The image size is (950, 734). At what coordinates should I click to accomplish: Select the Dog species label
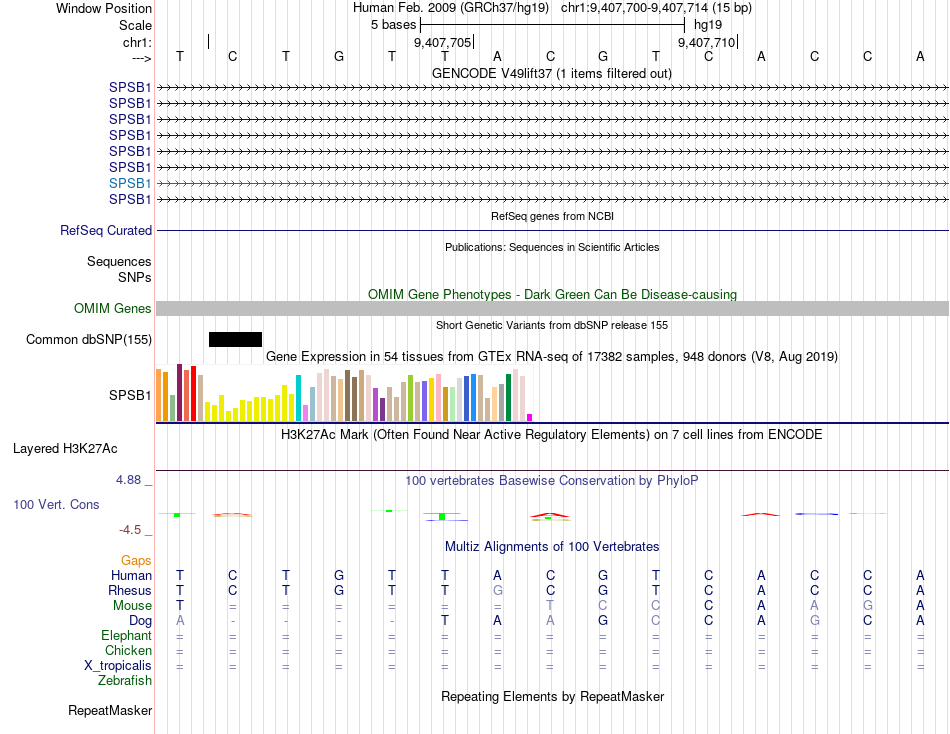coord(140,621)
